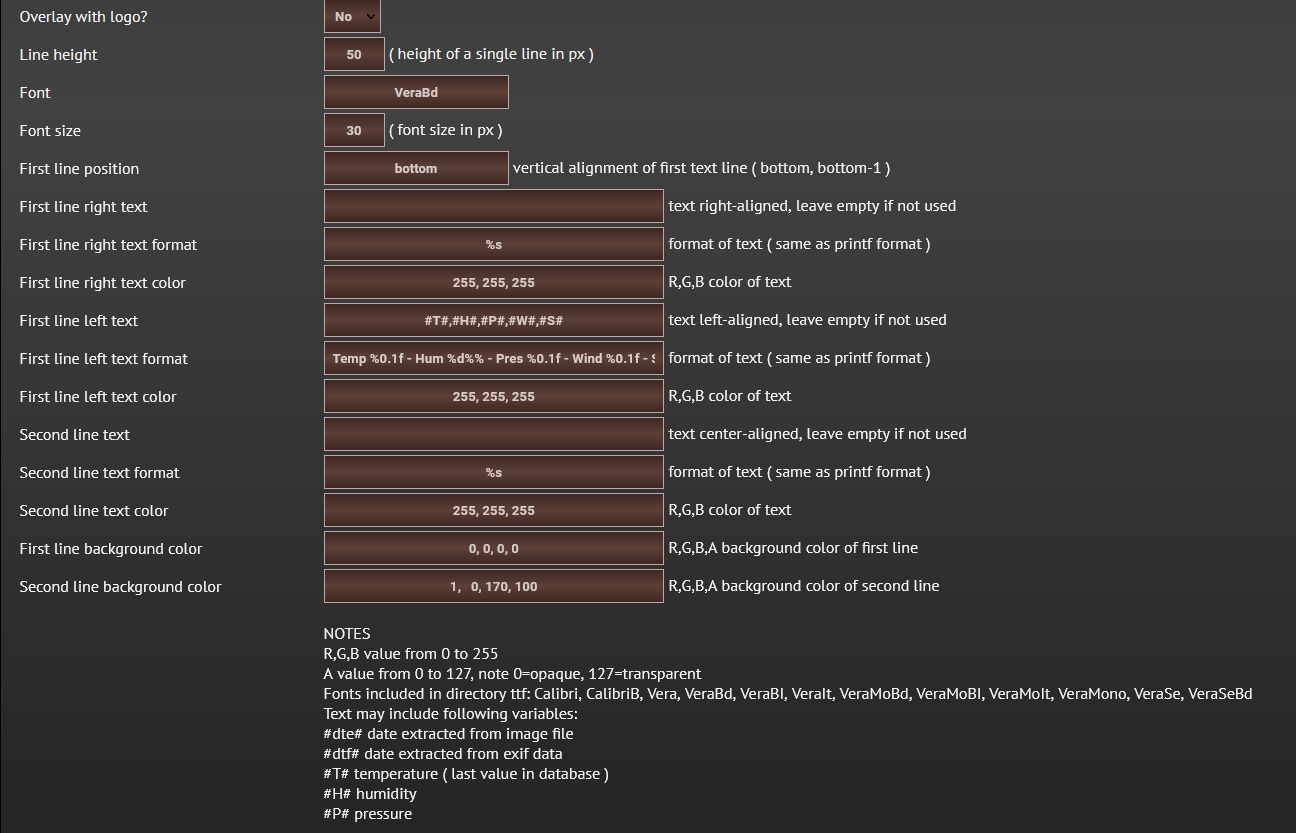Select the Temp %0.1f format field
The width and height of the screenshot is (1296, 833).
pos(493,358)
